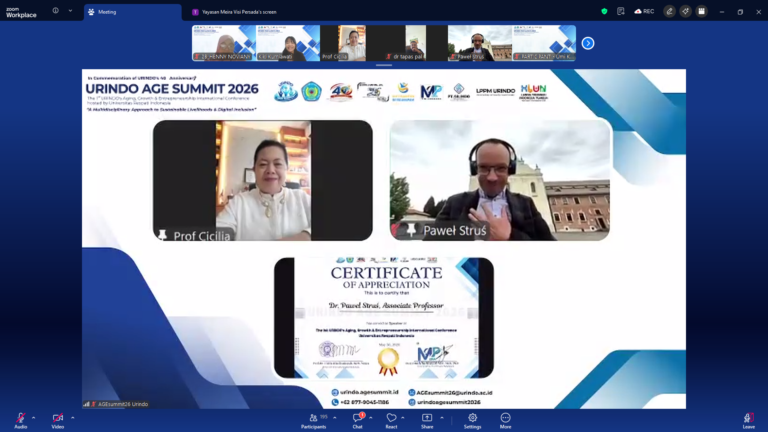Select Paweł Struś thumbnail in gallery strip
This screenshot has width=768, height=432.
tap(480, 43)
